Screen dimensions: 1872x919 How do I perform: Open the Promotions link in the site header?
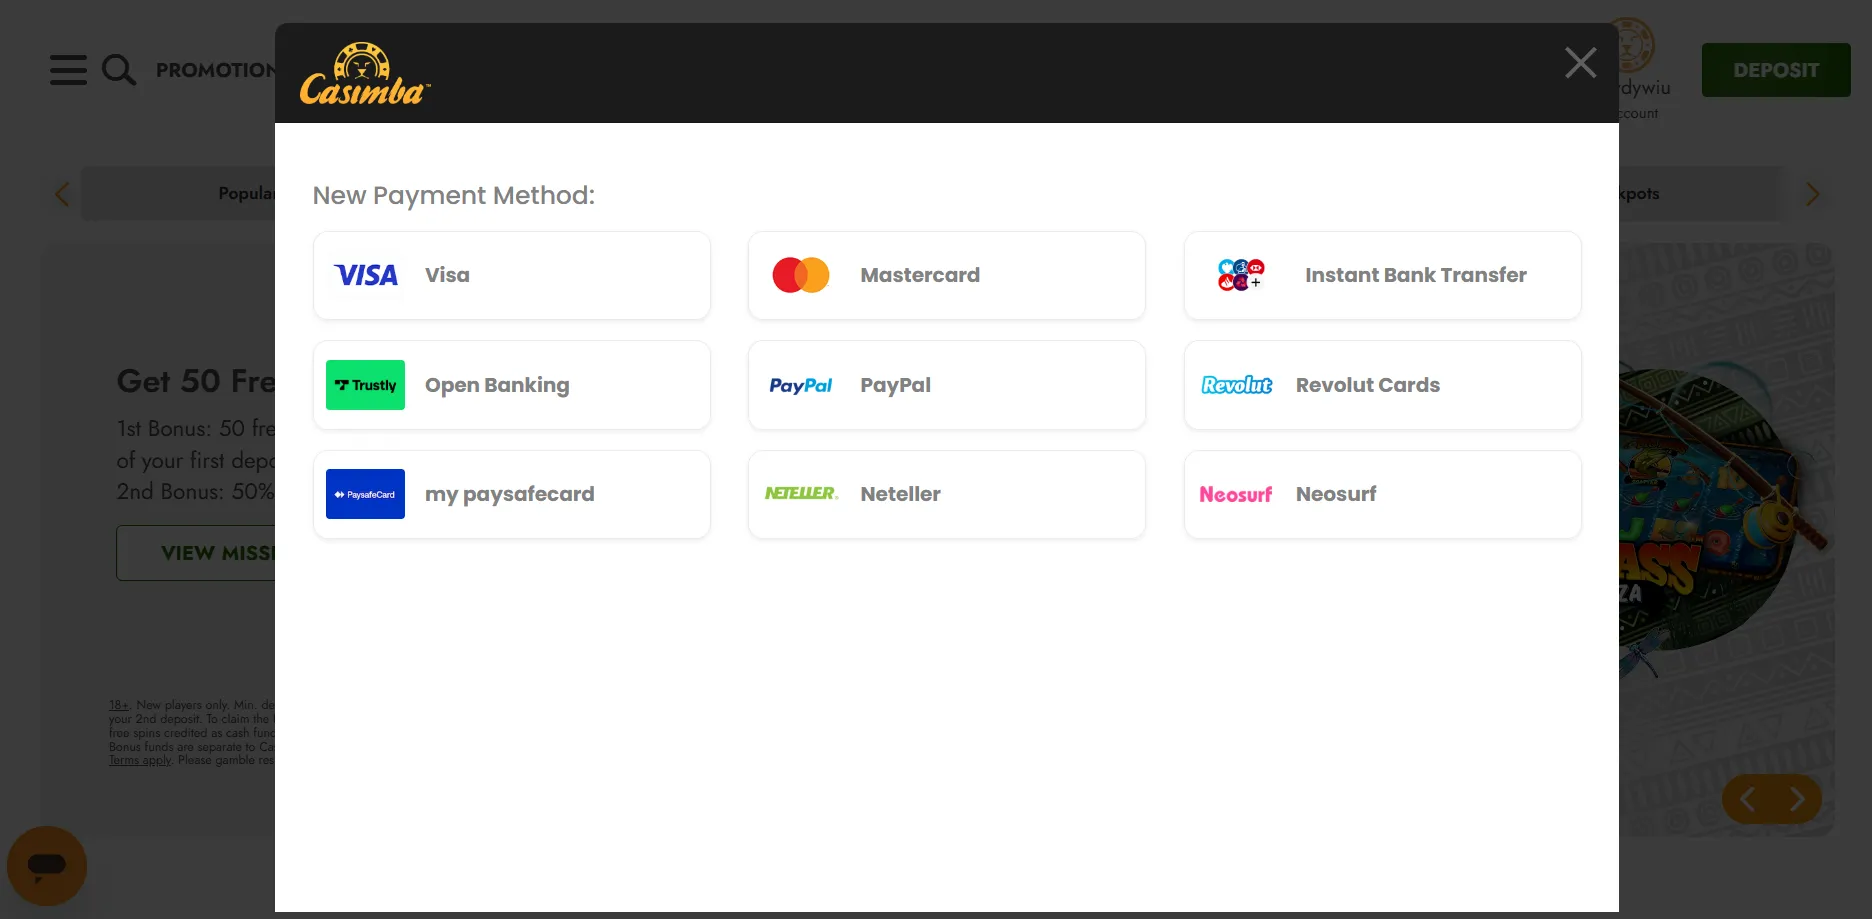[215, 70]
